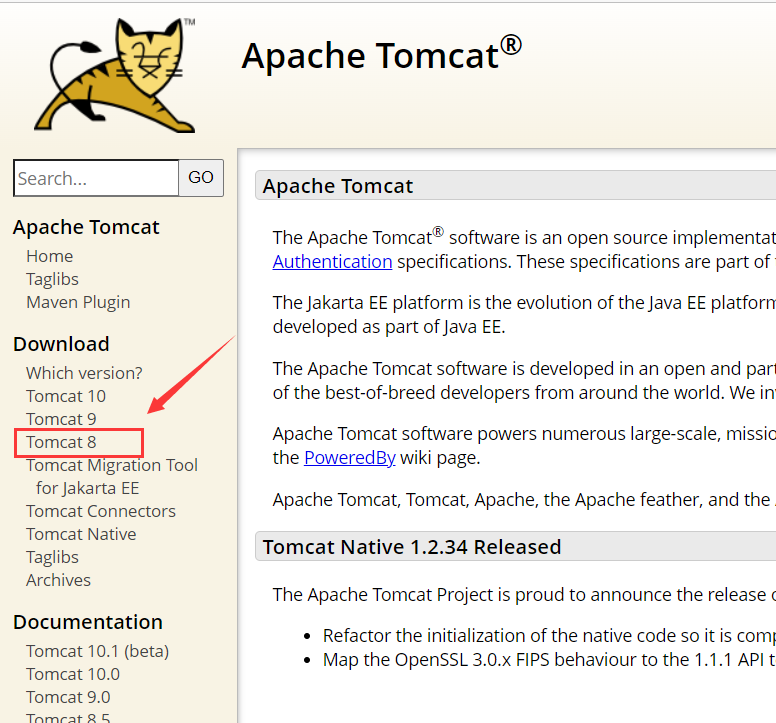Open the Which version? link
The width and height of the screenshot is (776, 723).
(x=84, y=373)
